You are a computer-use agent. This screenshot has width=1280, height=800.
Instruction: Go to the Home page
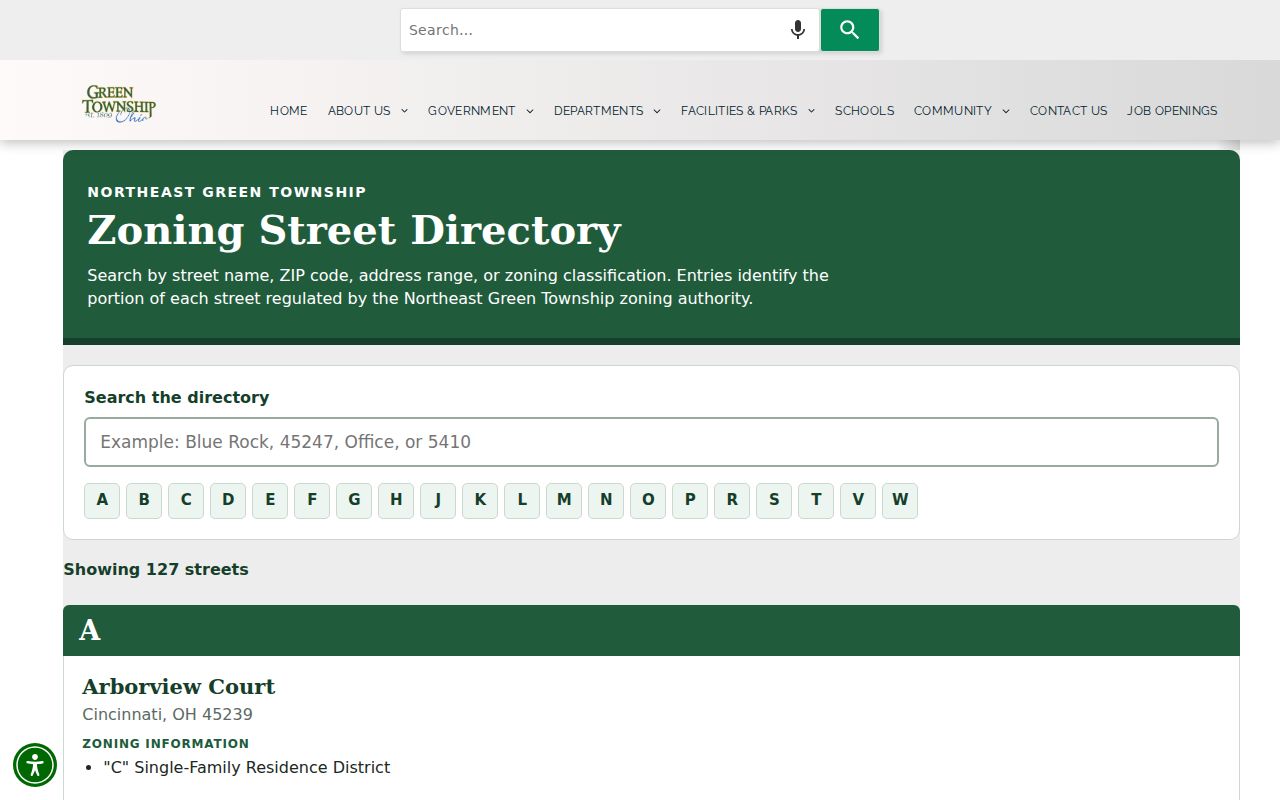coord(288,111)
